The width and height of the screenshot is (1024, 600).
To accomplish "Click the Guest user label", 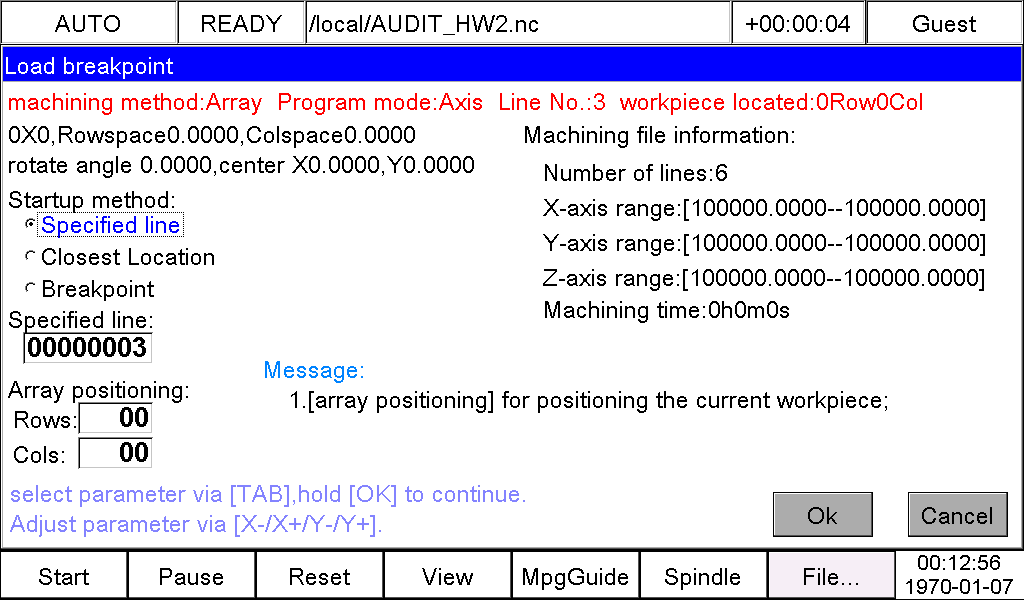I will [944, 24].
